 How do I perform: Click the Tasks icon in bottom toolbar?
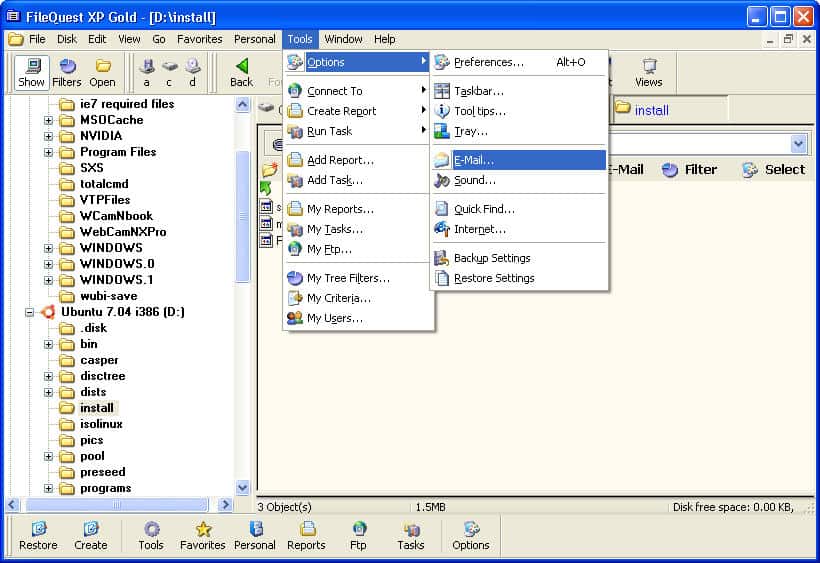(411, 535)
